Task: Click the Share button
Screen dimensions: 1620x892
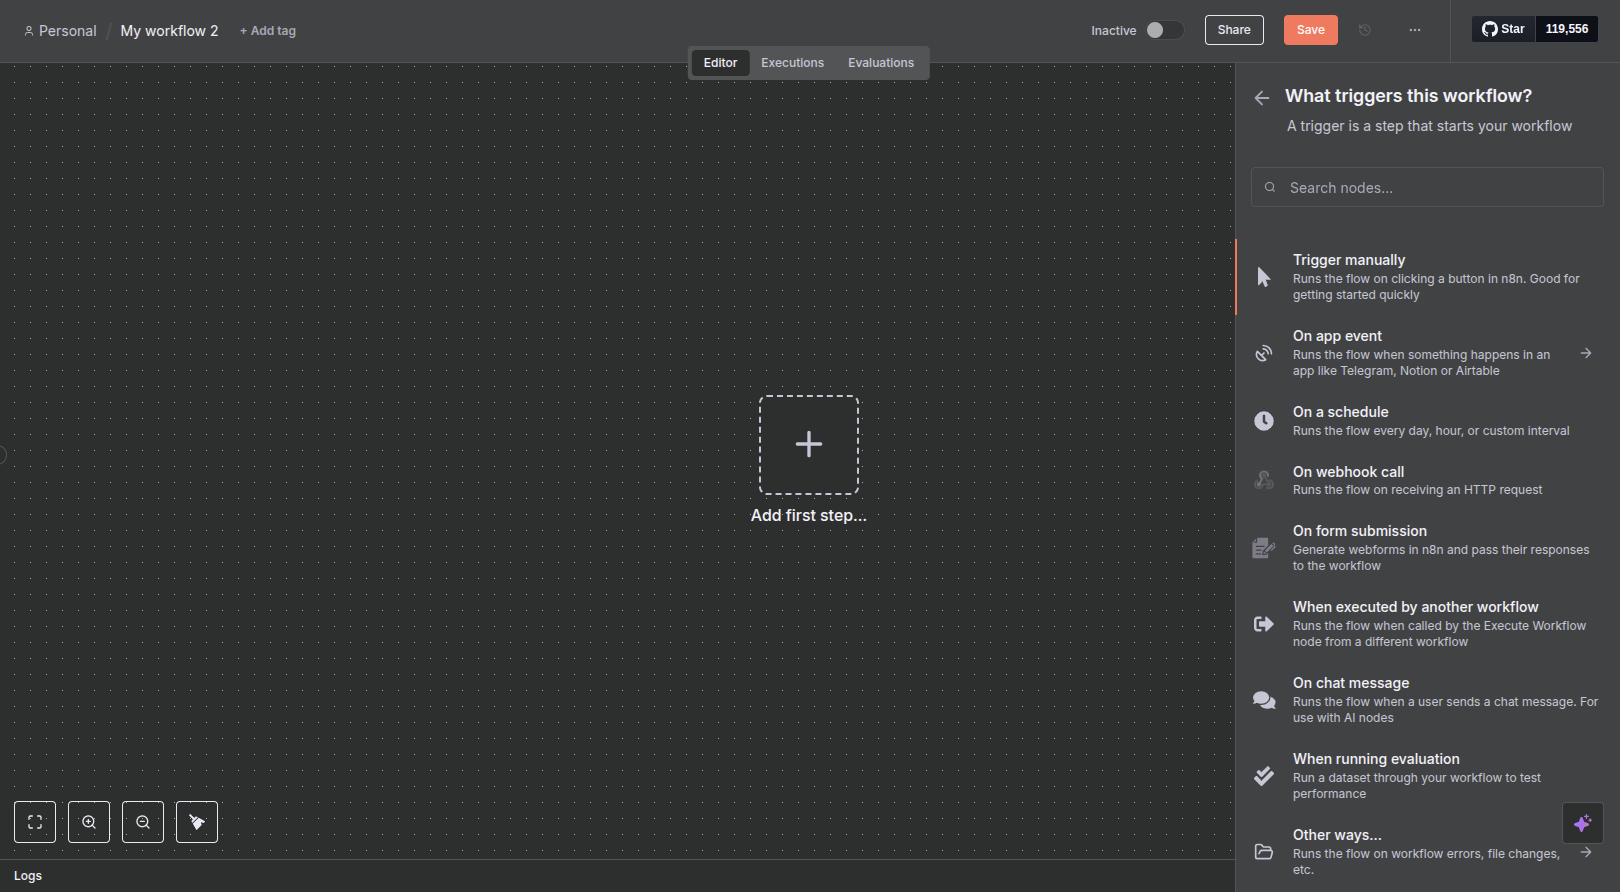Action: tap(1234, 30)
